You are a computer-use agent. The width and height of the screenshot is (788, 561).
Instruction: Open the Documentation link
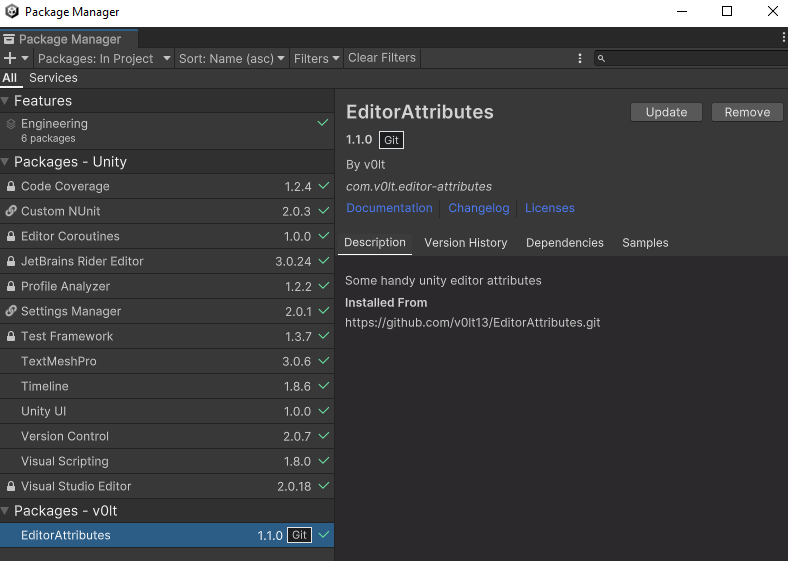(389, 208)
